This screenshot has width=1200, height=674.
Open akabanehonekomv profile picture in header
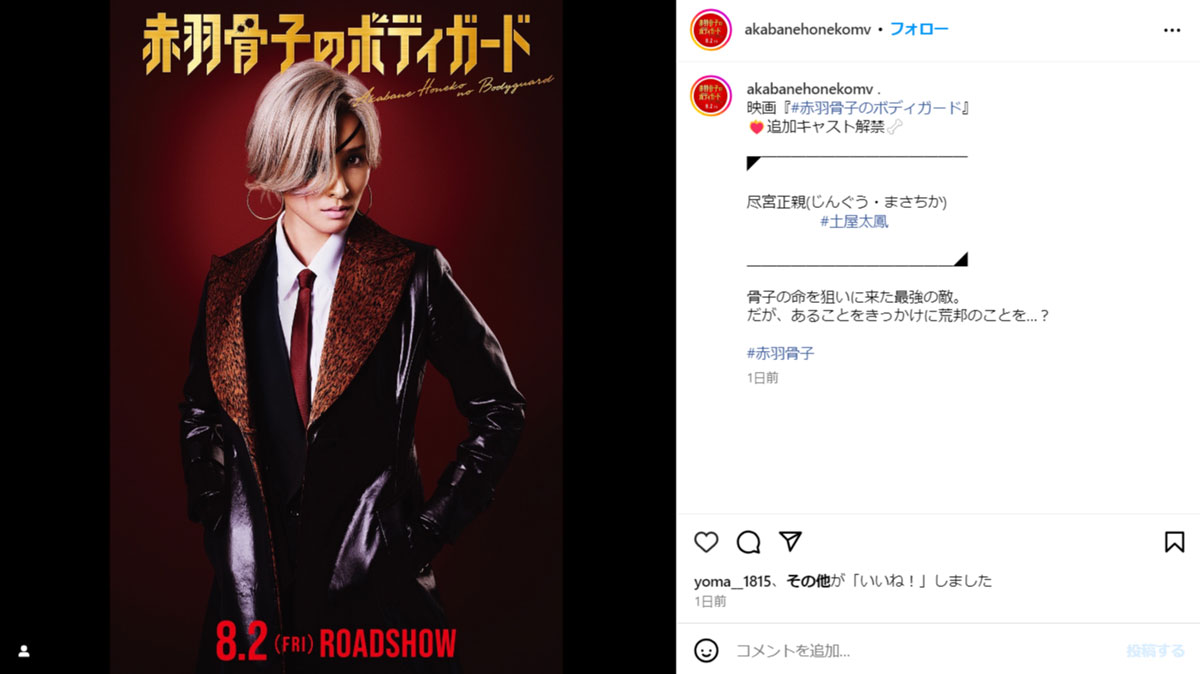tap(711, 30)
